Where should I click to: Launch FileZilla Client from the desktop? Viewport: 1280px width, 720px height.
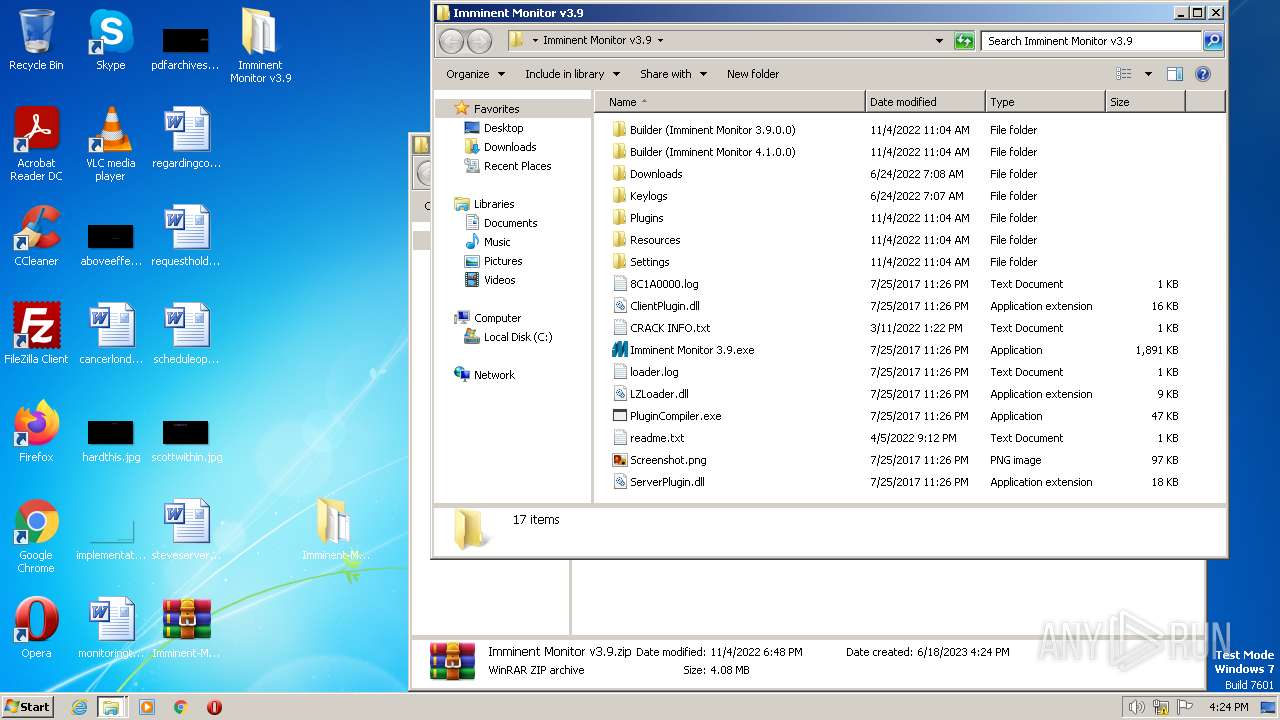coord(36,334)
